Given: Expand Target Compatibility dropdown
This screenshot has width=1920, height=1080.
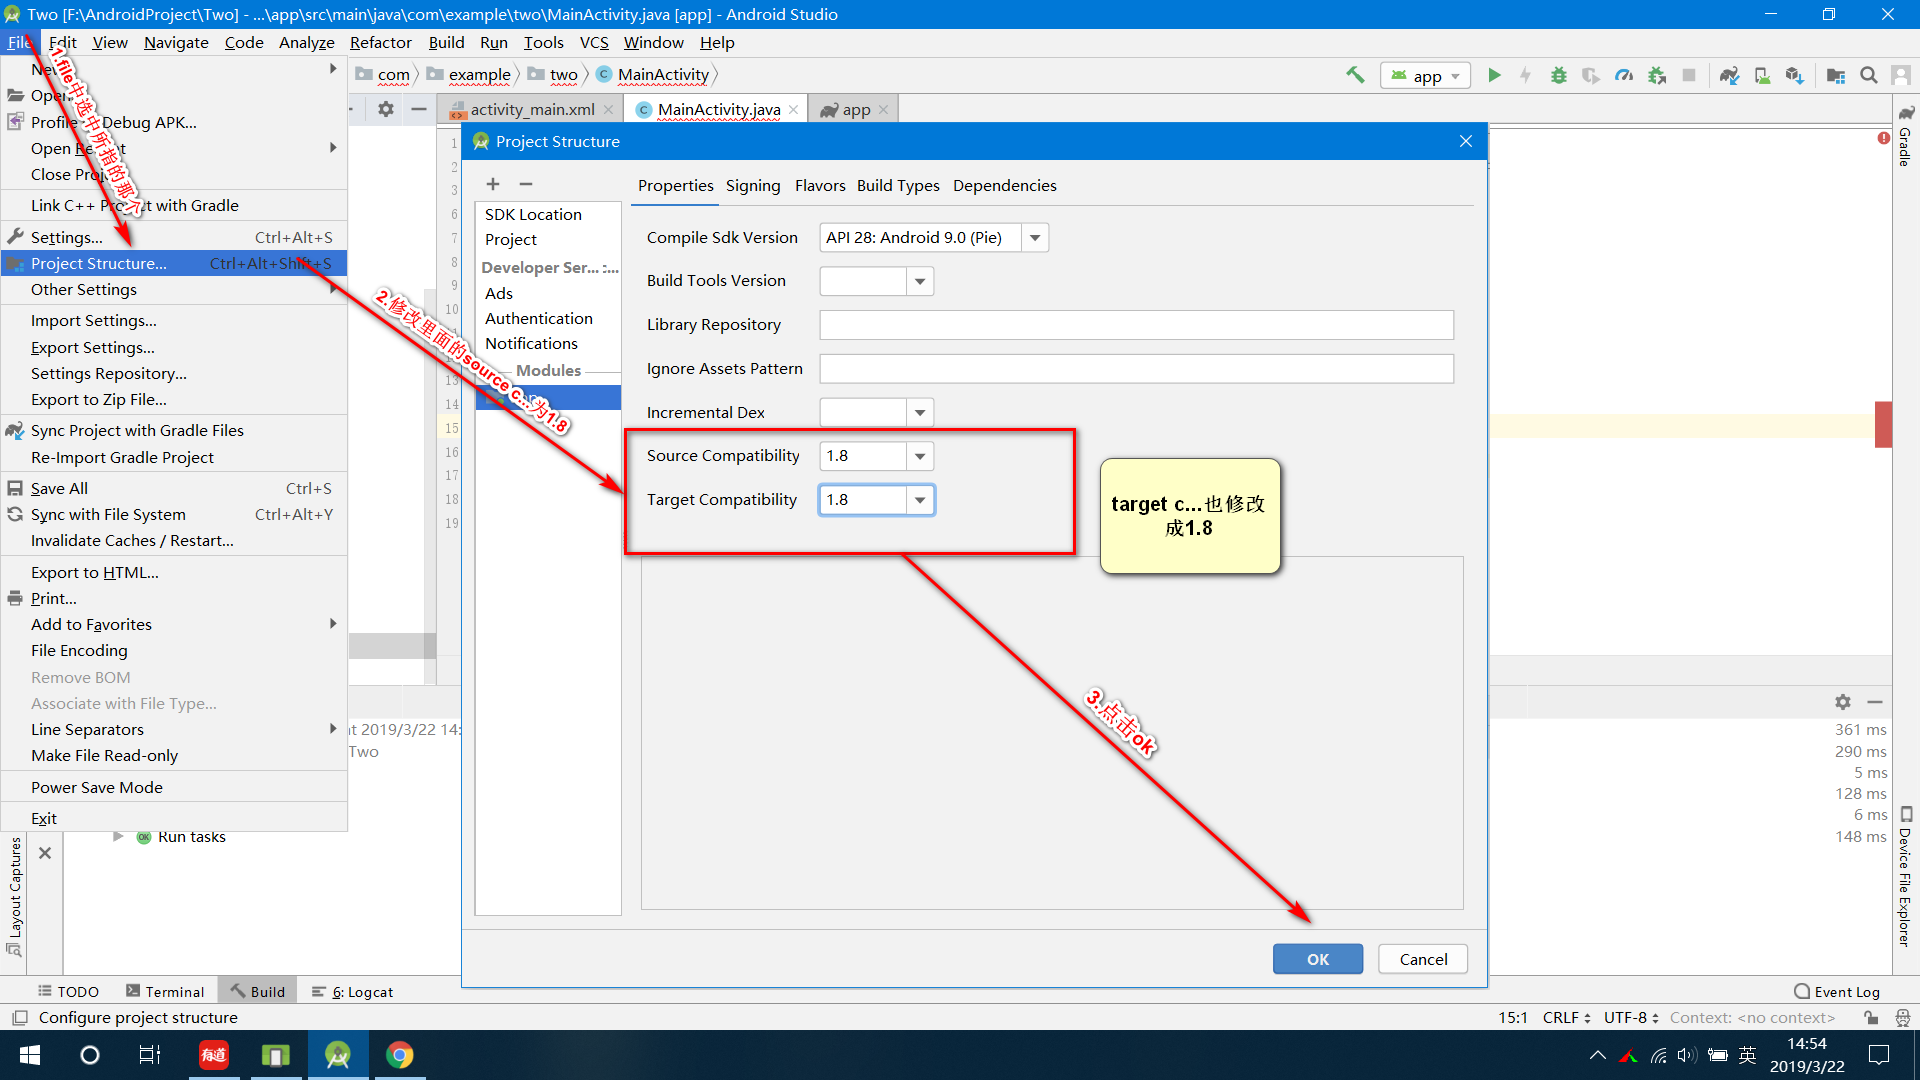Looking at the screenshot, I should click(920, 500).
